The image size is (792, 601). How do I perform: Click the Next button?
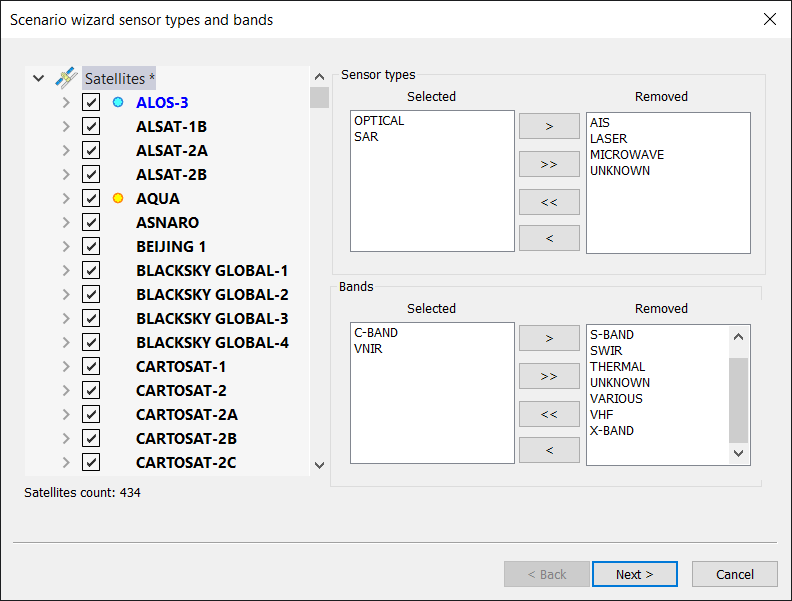[x=634, y=574]
